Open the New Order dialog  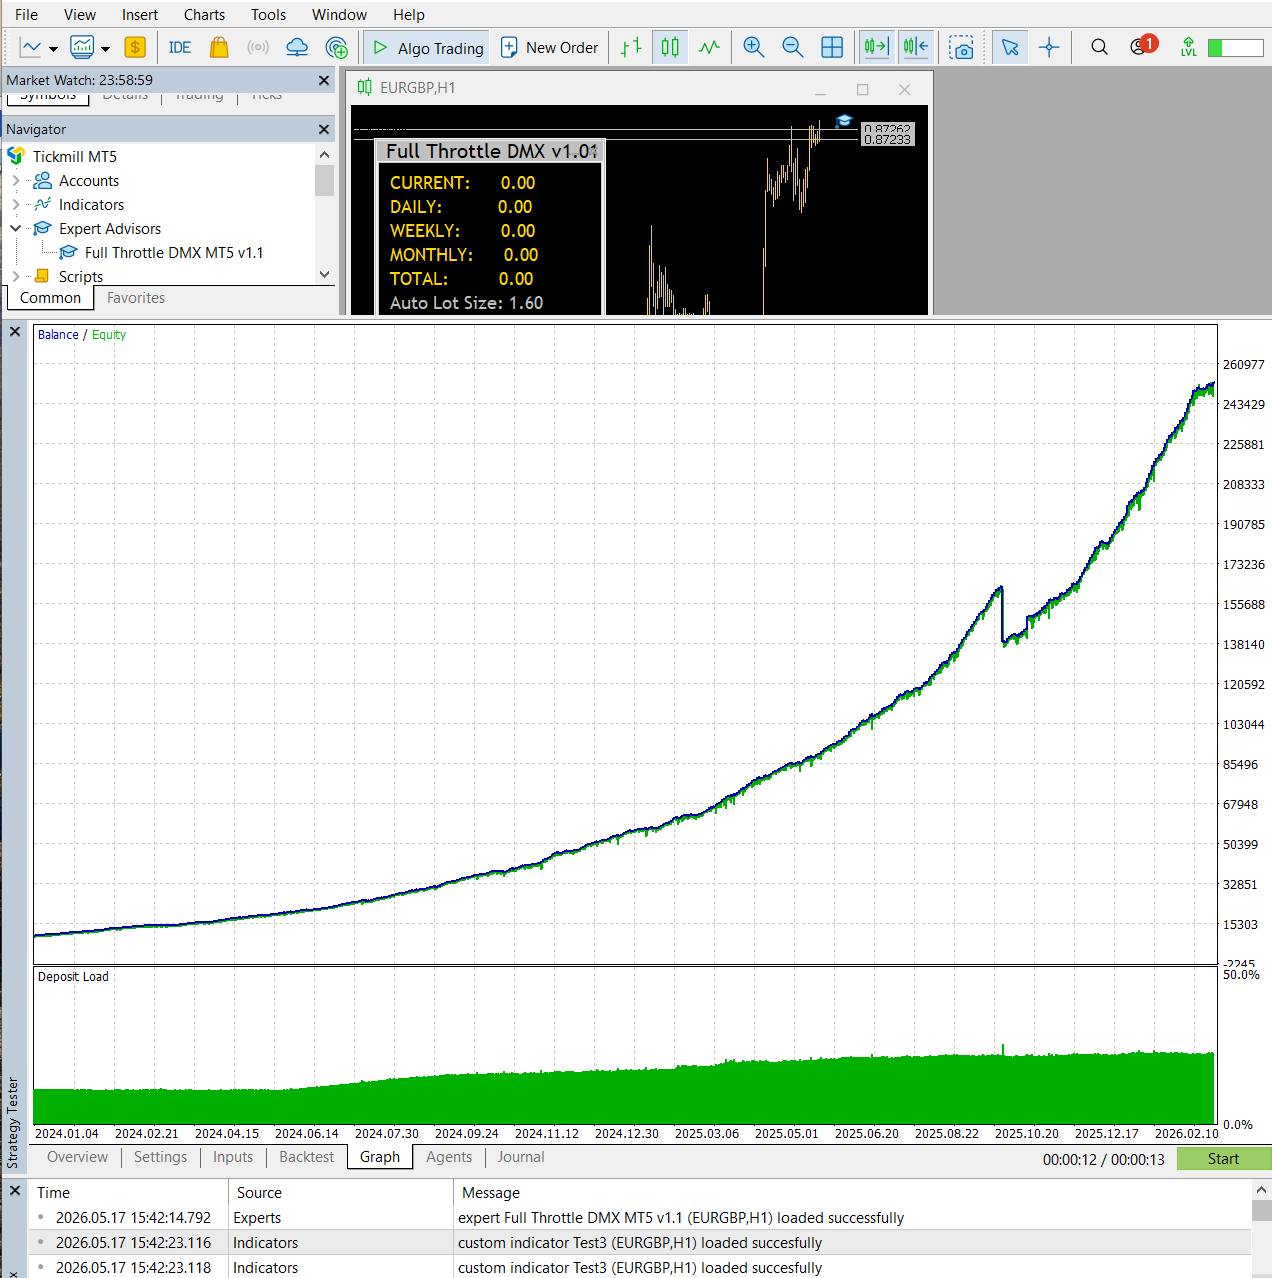tap(549, 47)
